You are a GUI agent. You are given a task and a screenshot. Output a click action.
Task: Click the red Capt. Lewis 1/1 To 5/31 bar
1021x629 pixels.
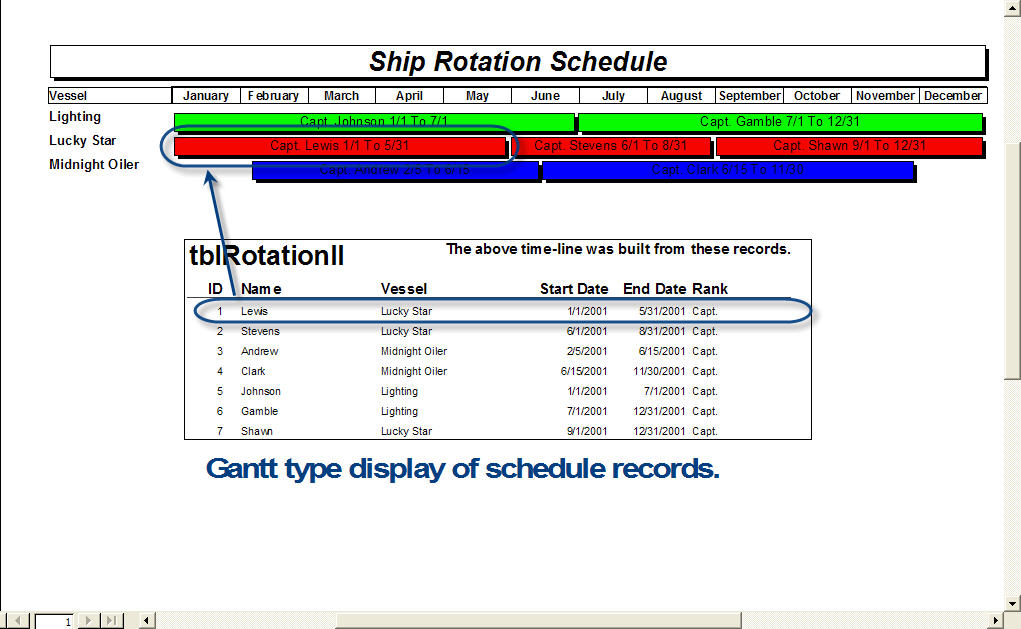click(x=339, y=146)
